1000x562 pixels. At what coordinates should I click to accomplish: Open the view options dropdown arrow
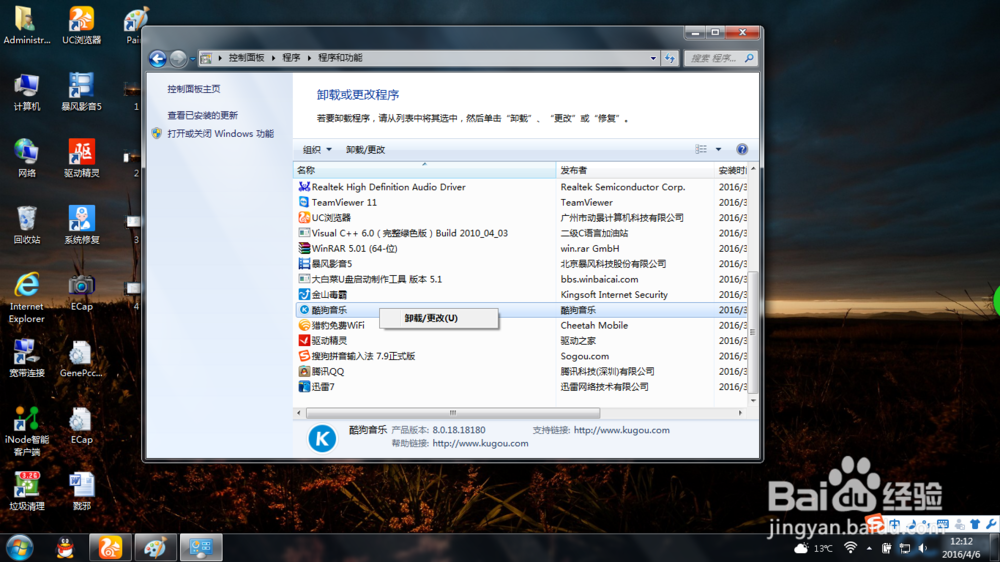[718, 149]
